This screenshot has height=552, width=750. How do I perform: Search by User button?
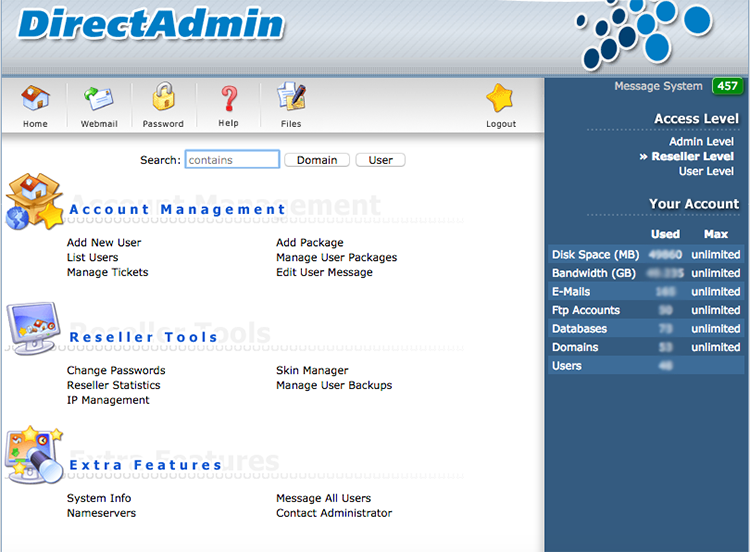click(380, 160)
